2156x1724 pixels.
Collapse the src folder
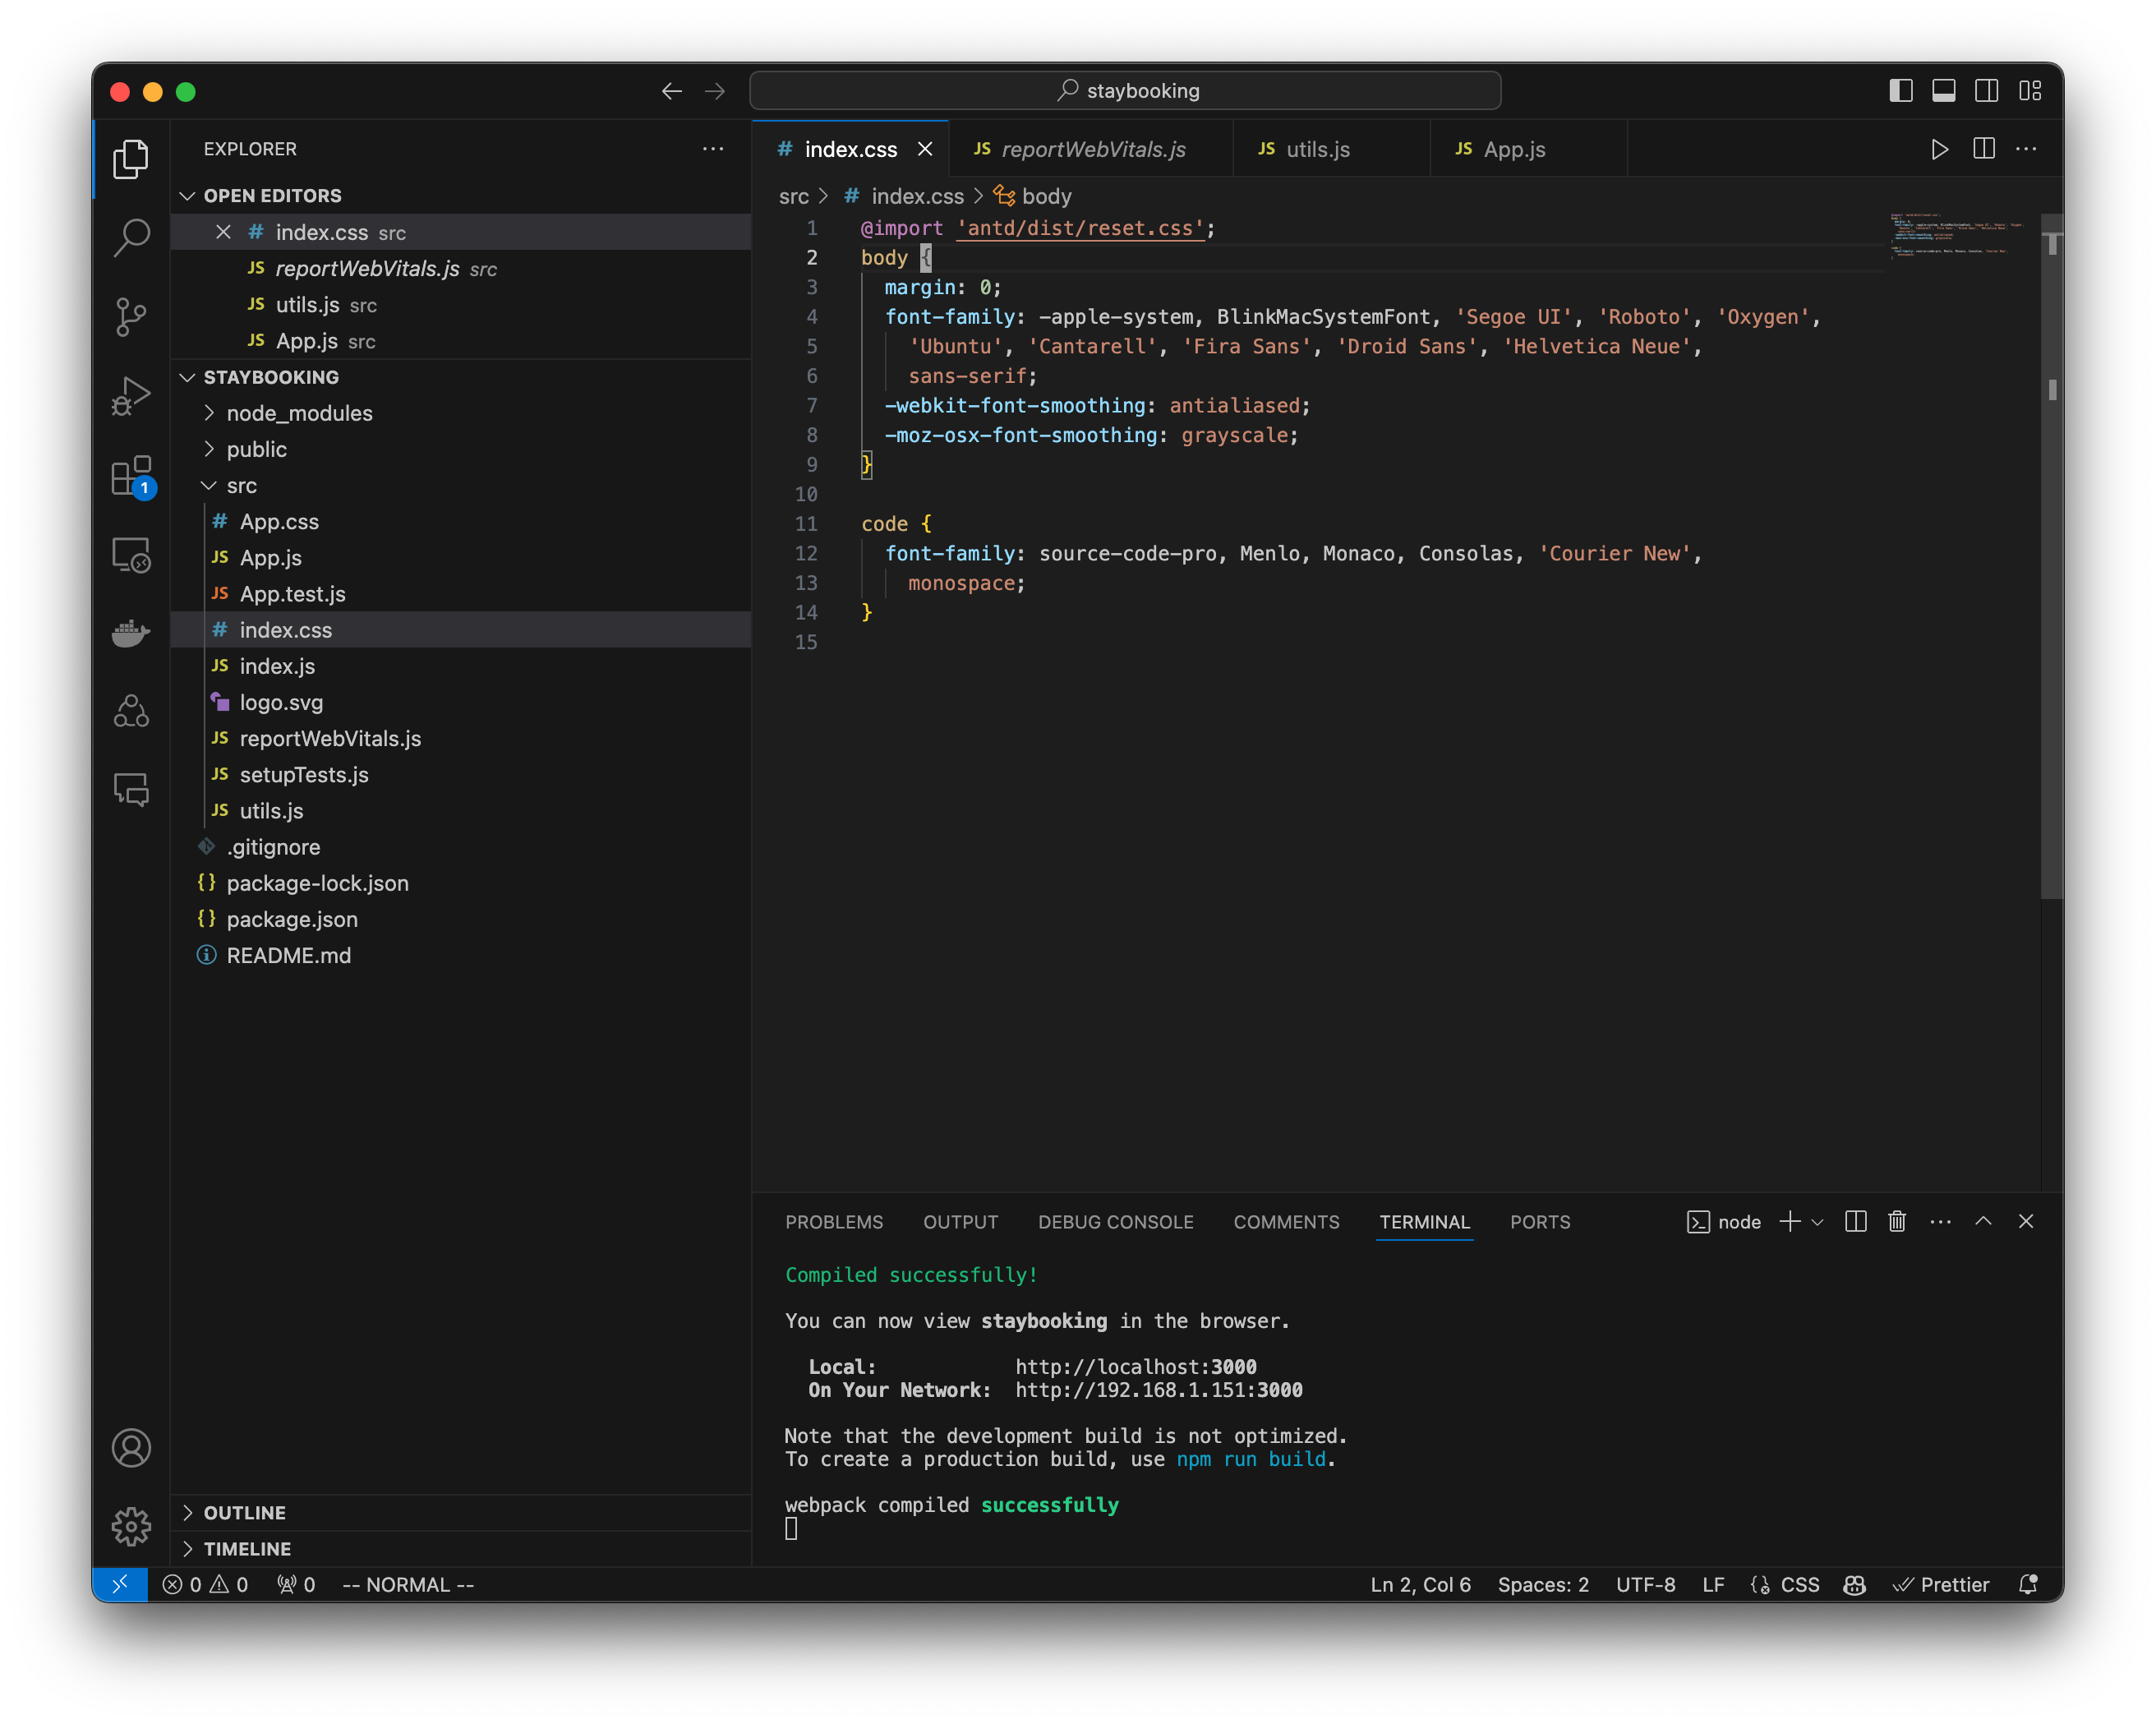tap(241, 485)
